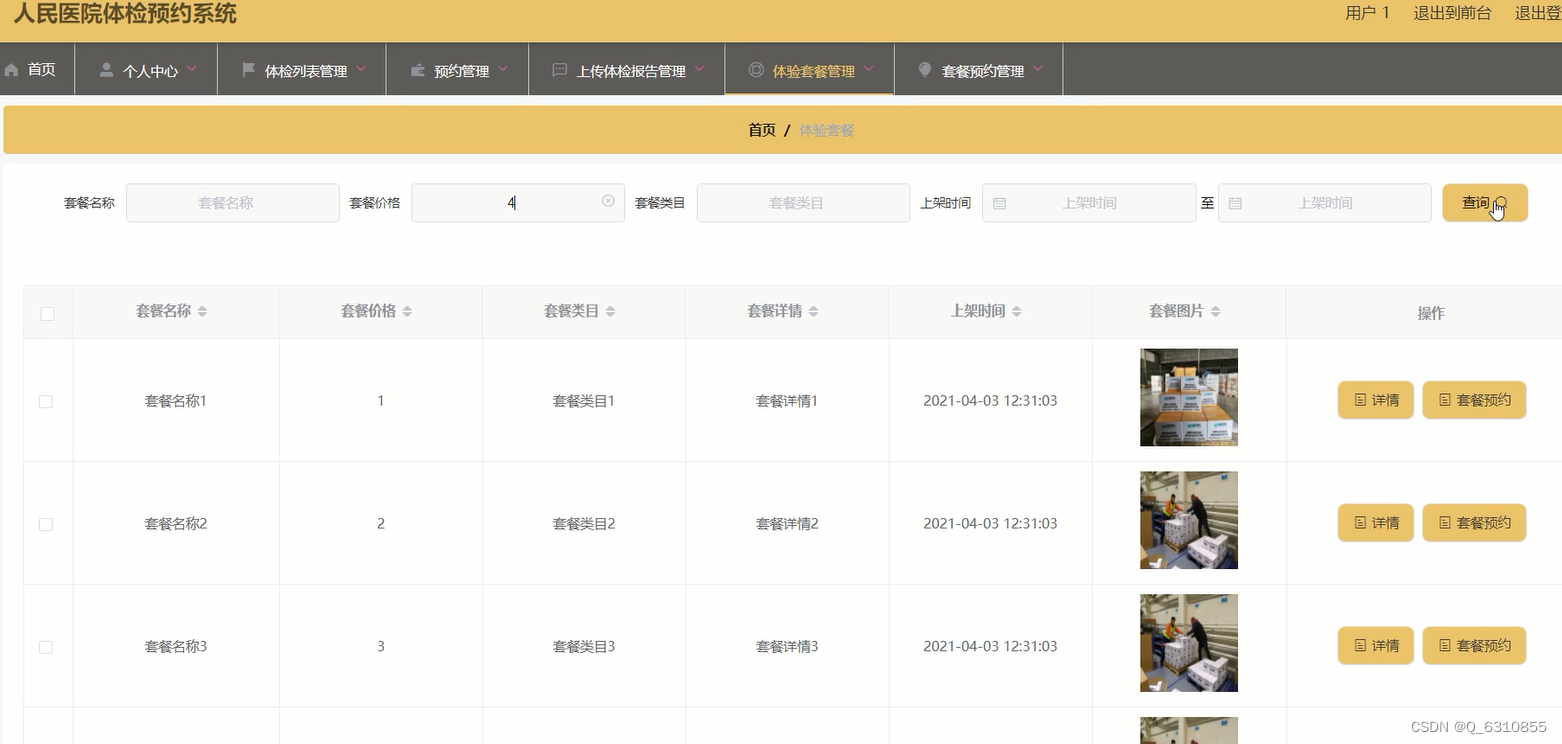The width and height of the screenshot is (1562, 744).
Task: Open the 个人中心 menu
Action: pyautogui.click(x=147, y=70)
